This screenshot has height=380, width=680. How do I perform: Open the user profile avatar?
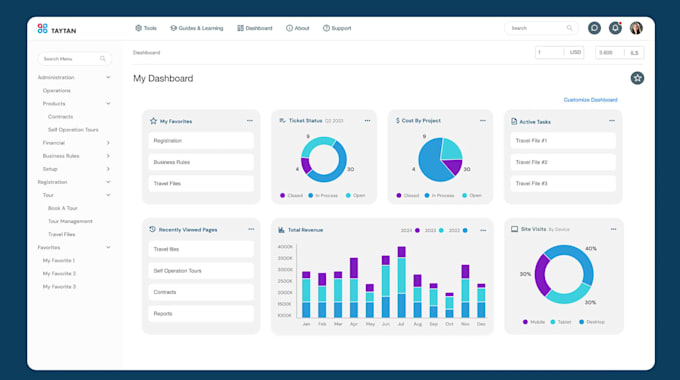click(636, 28)
